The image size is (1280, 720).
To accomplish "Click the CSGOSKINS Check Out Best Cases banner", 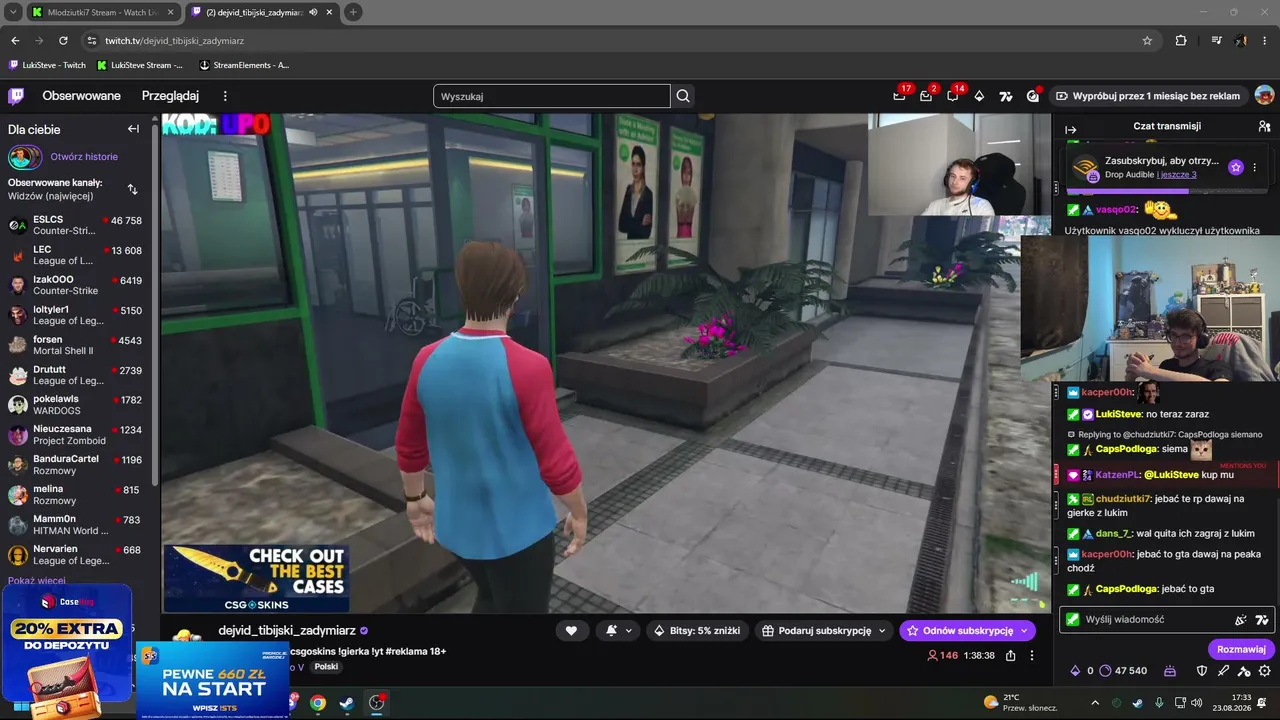I will click(x=256, y=578).
